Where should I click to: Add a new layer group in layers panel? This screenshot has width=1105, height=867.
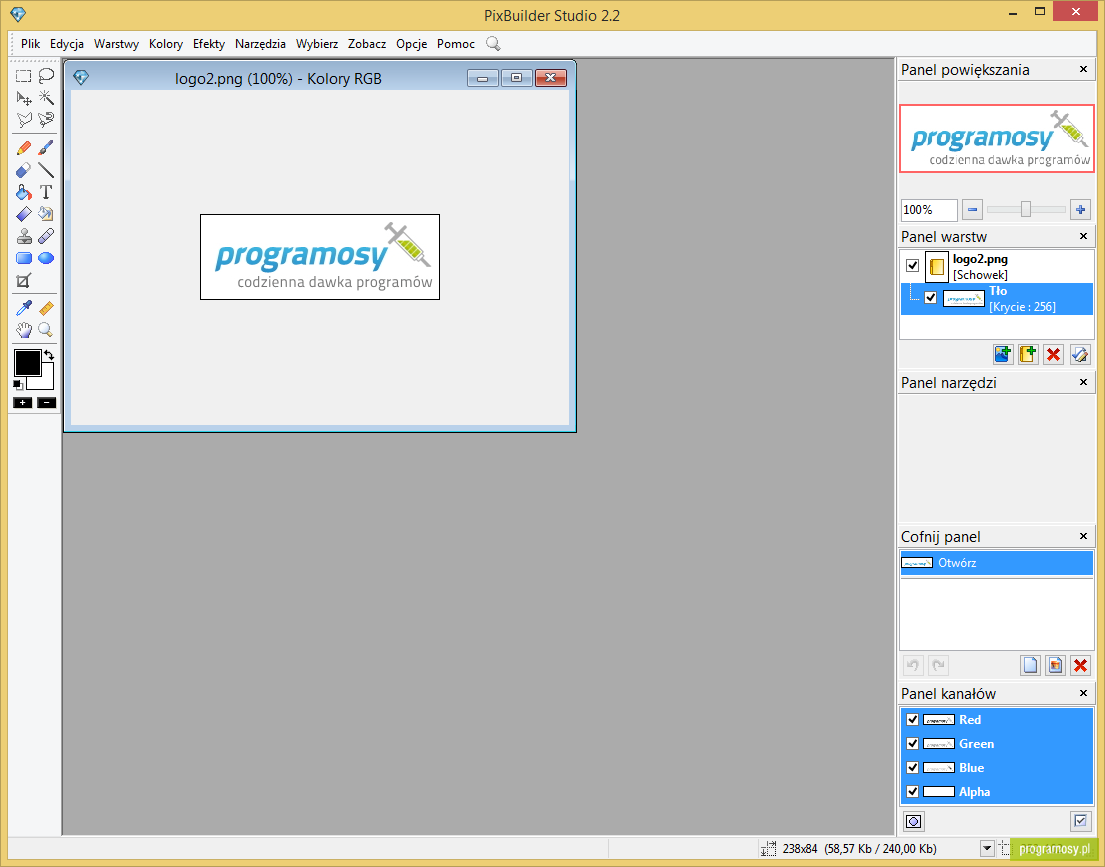coord(1028,354)
